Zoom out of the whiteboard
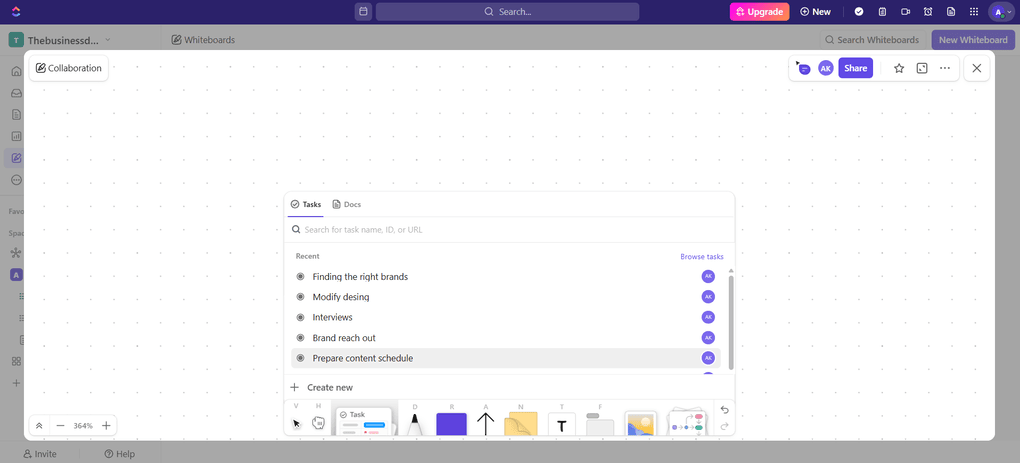 (x=60, y=426)
